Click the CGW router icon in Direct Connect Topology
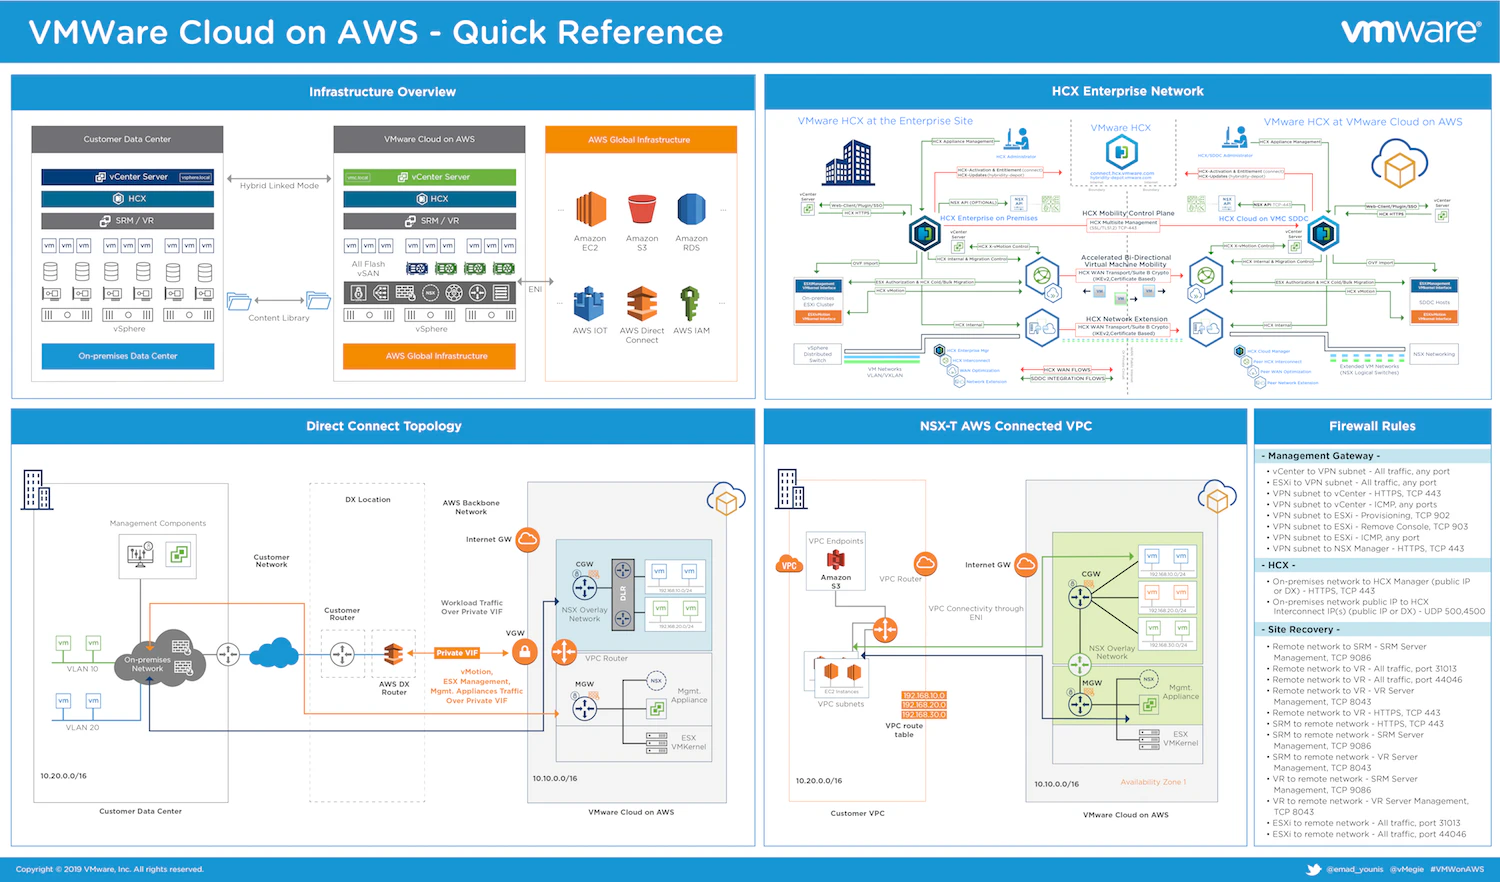 [x=585, y=588]
